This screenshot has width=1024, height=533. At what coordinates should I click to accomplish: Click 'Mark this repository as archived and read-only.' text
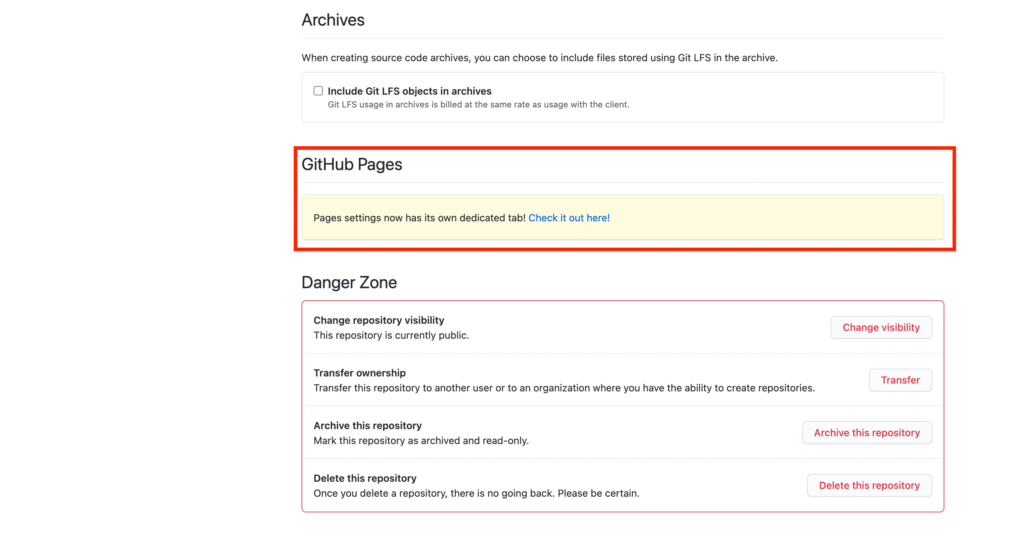click(421, 441)
